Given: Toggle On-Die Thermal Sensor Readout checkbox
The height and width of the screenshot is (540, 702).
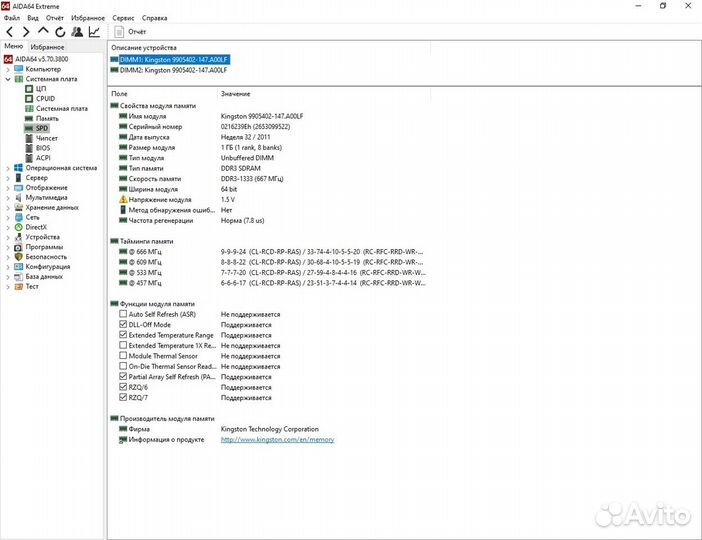Looking at the screenshot, I should point(123,366).
